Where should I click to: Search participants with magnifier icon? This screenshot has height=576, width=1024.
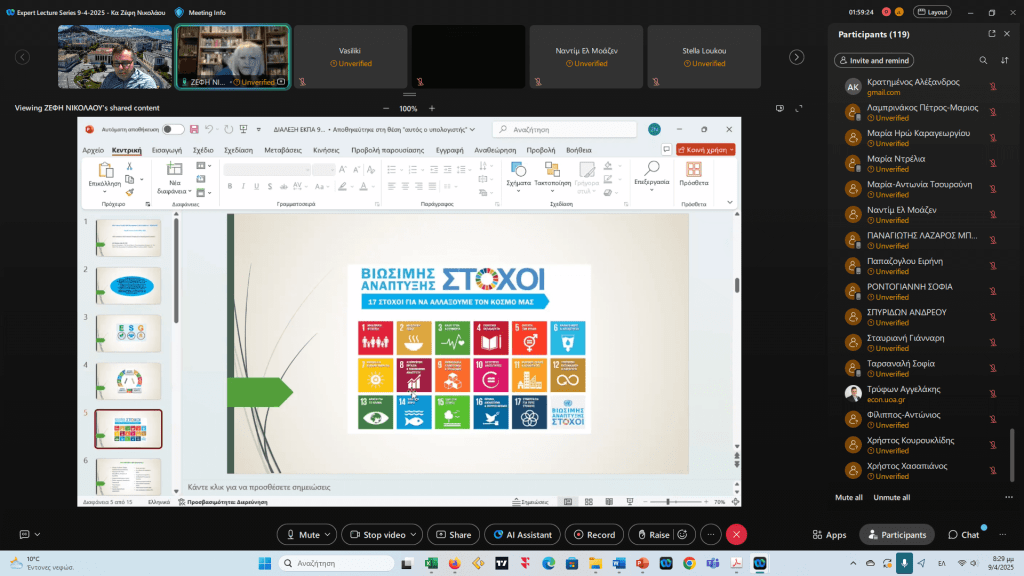point(983,60)
